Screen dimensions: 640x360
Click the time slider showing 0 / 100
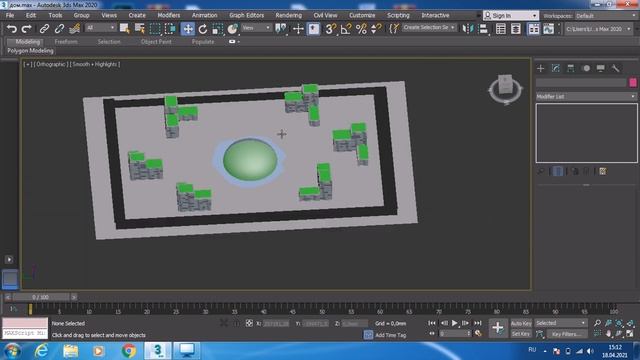(x=40, y=297)
